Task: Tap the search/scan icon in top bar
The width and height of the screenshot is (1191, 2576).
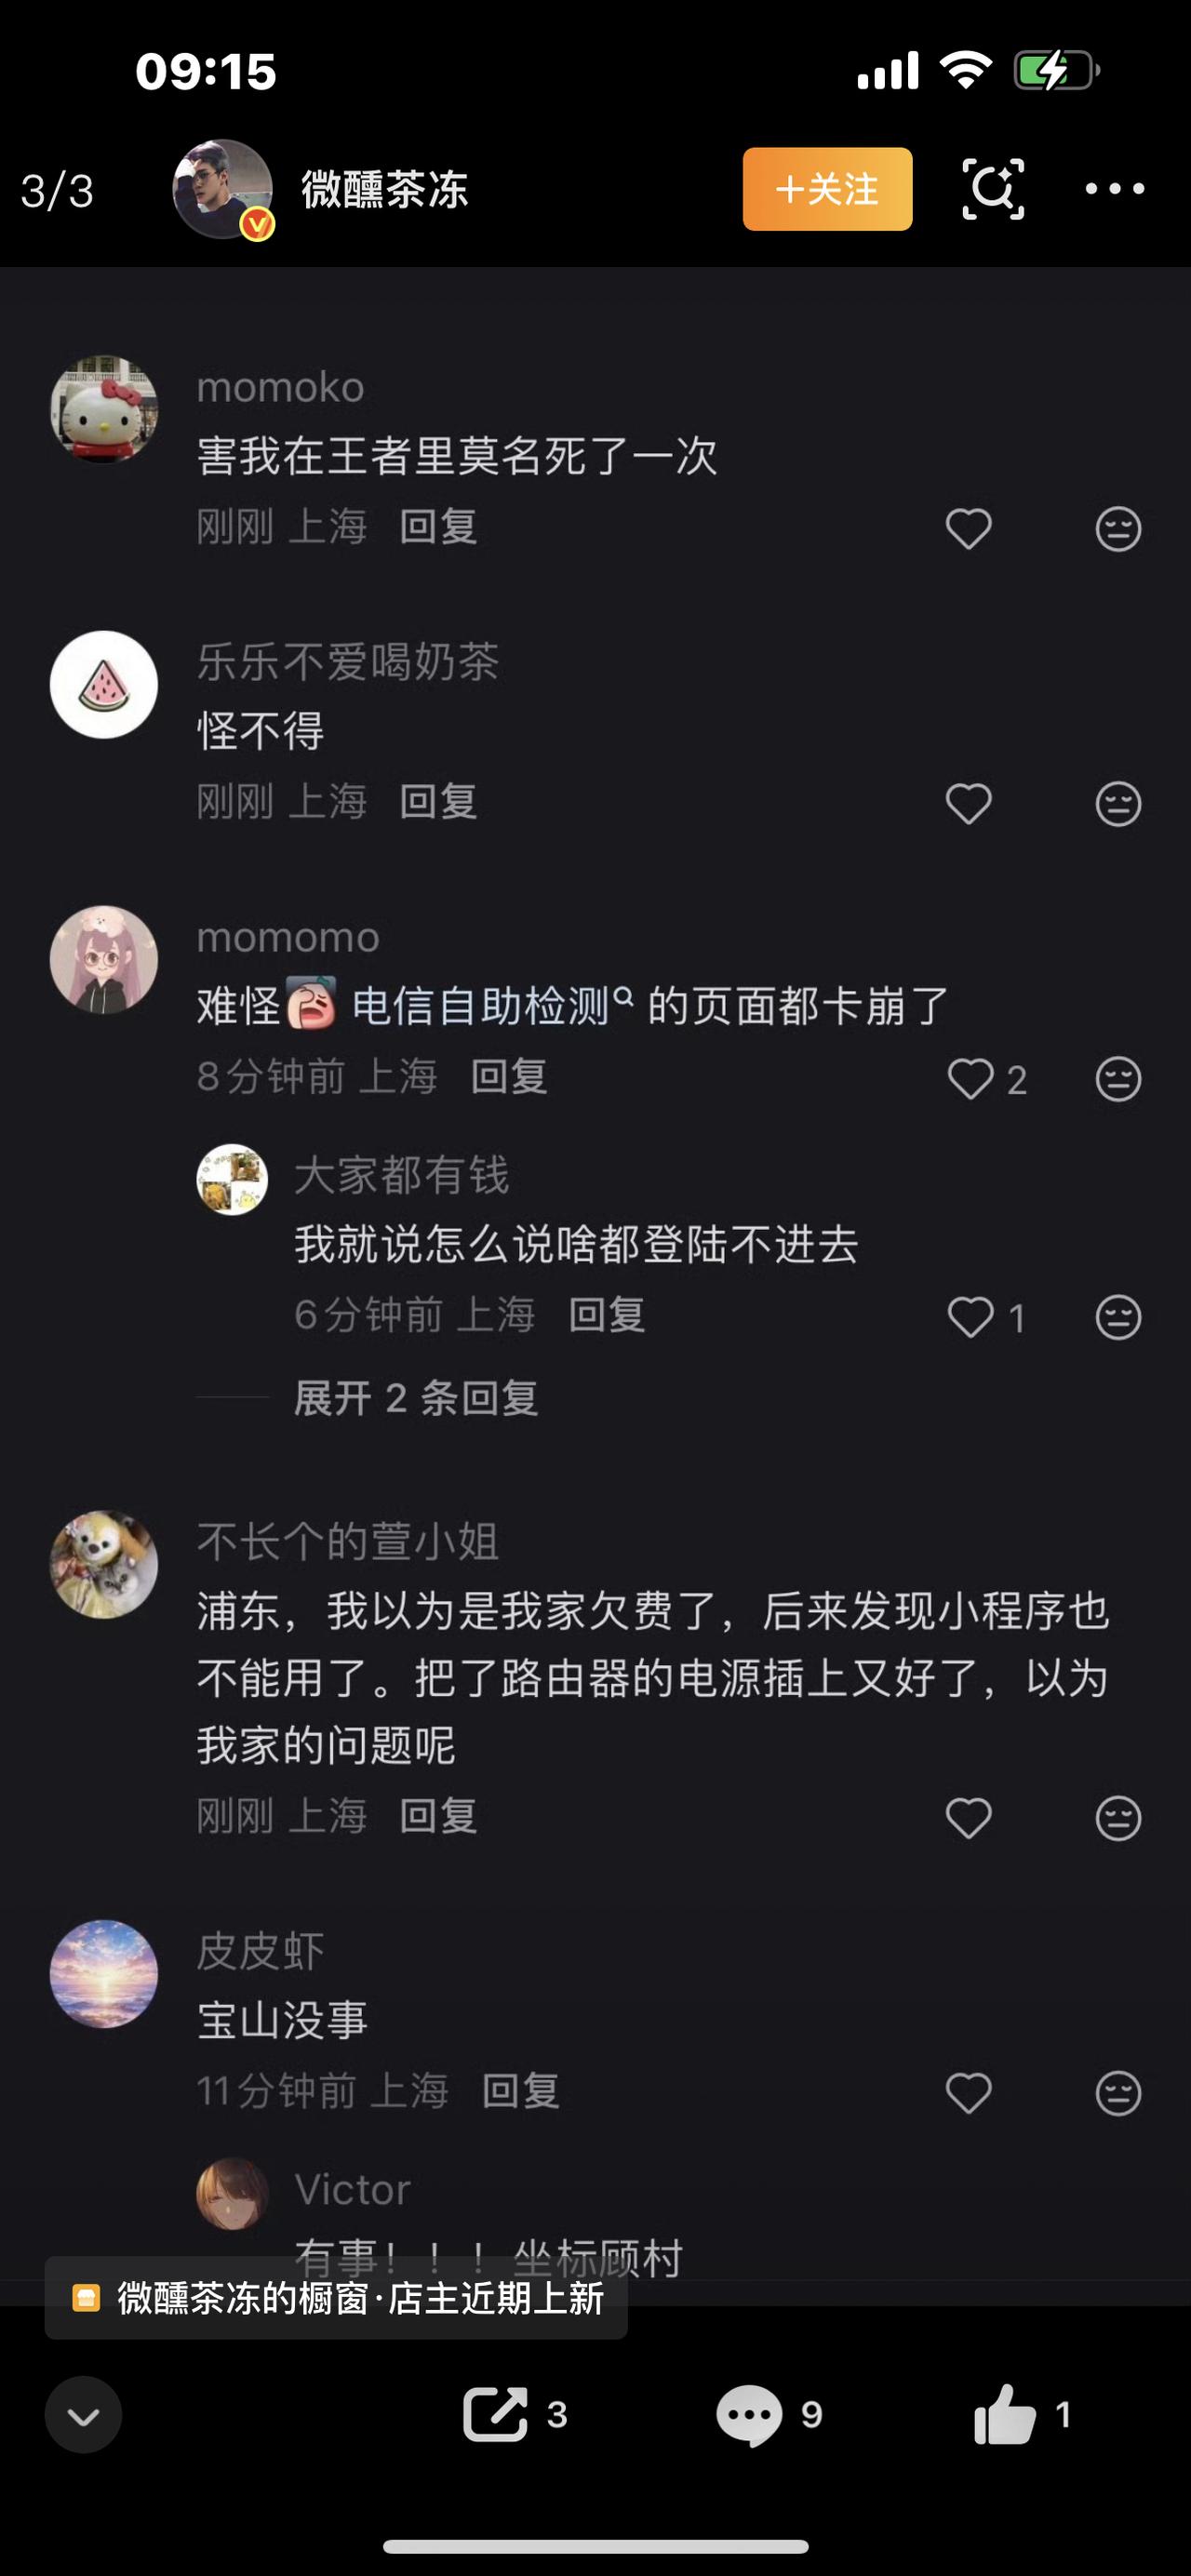Action: 994,188
